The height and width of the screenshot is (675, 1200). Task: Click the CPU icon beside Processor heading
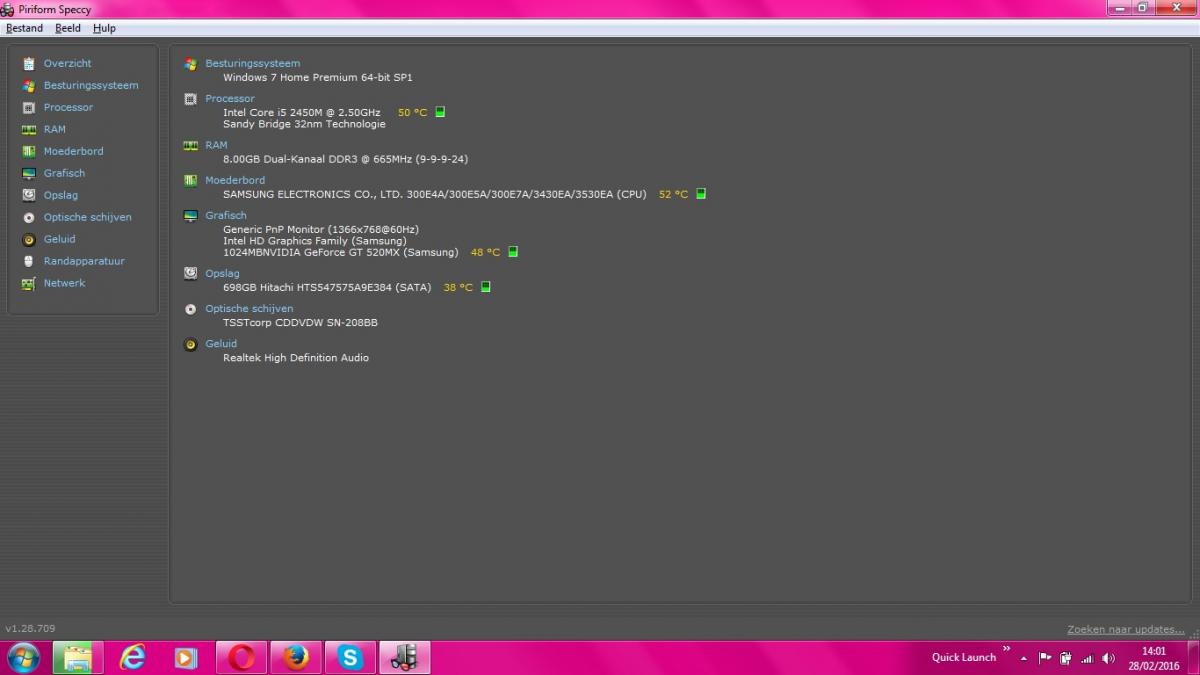[191, 99]
